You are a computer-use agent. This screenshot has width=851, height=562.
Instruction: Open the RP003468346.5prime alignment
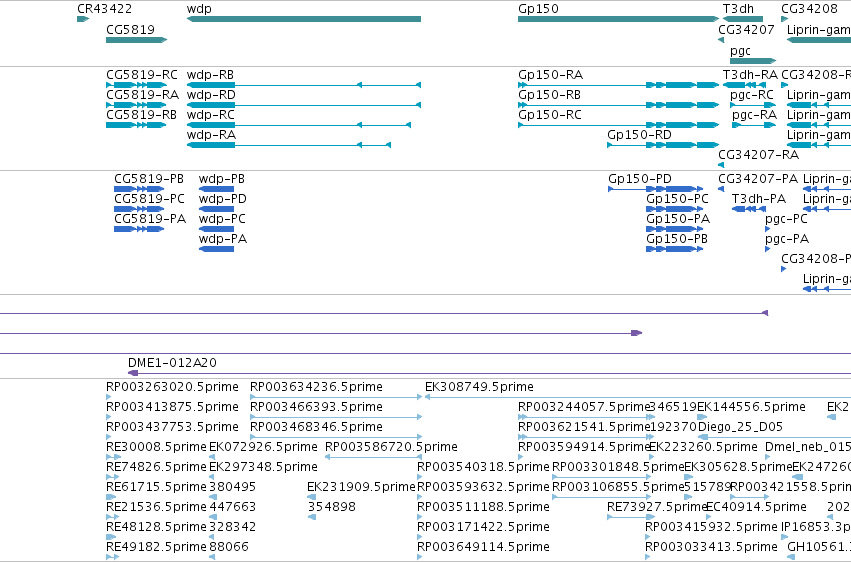(336, 438)
